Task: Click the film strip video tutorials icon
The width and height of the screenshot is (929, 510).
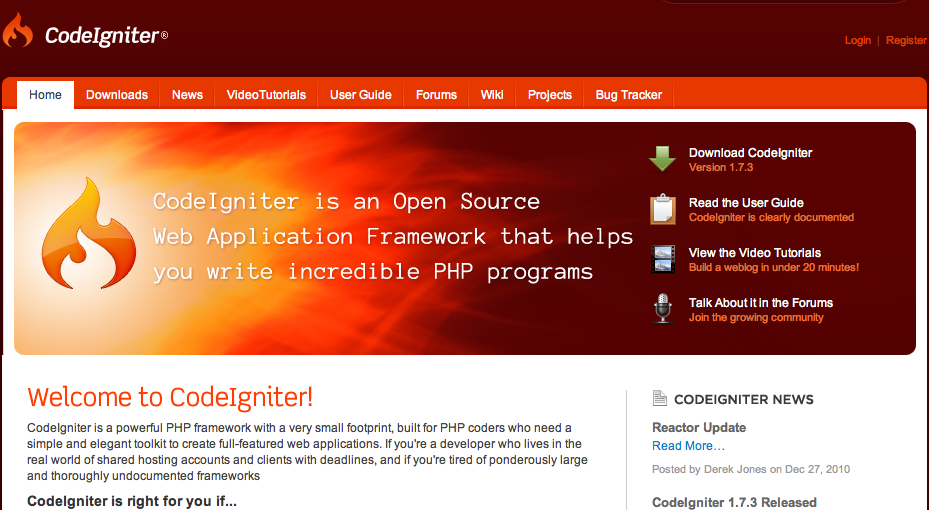Action: (662, 259)
